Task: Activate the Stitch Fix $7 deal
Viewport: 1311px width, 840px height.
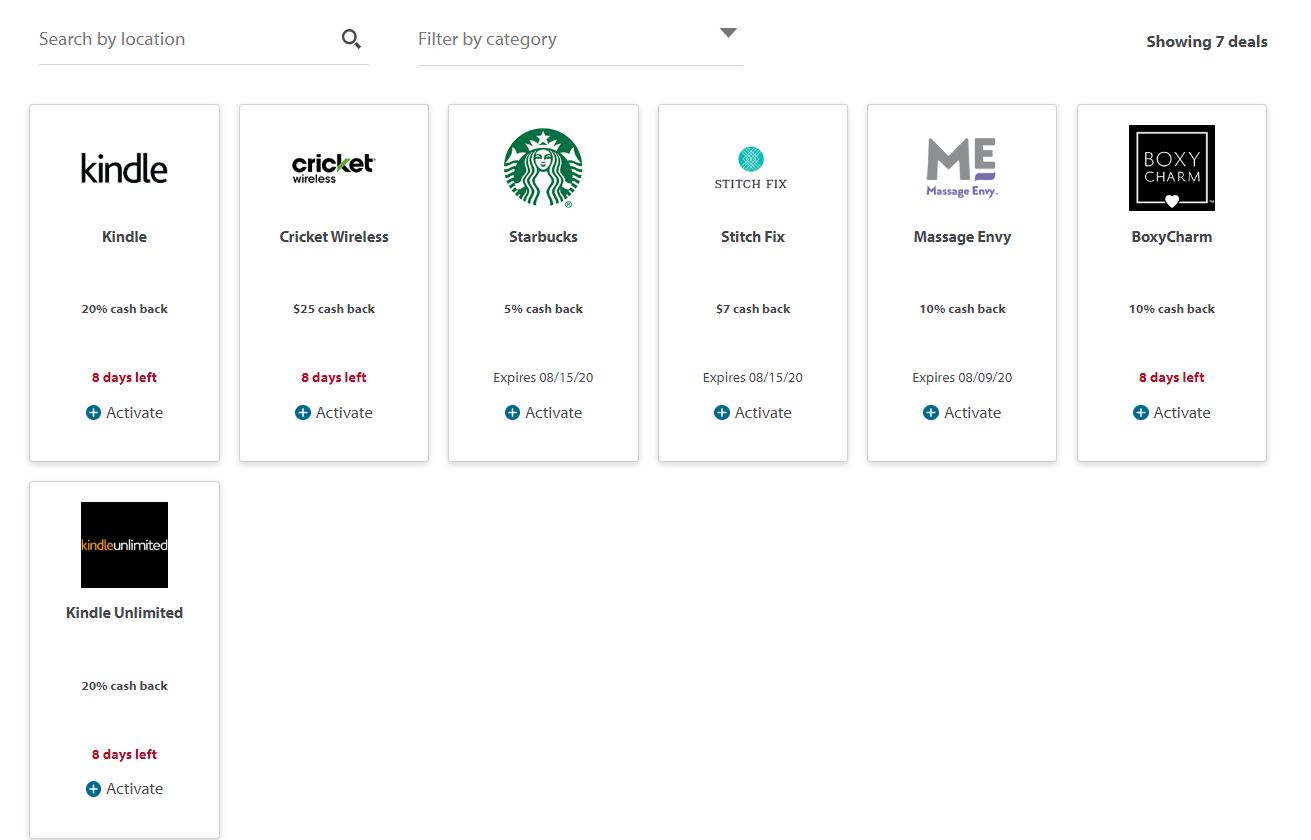Action: pyautogui.click(x=752, y=412)
